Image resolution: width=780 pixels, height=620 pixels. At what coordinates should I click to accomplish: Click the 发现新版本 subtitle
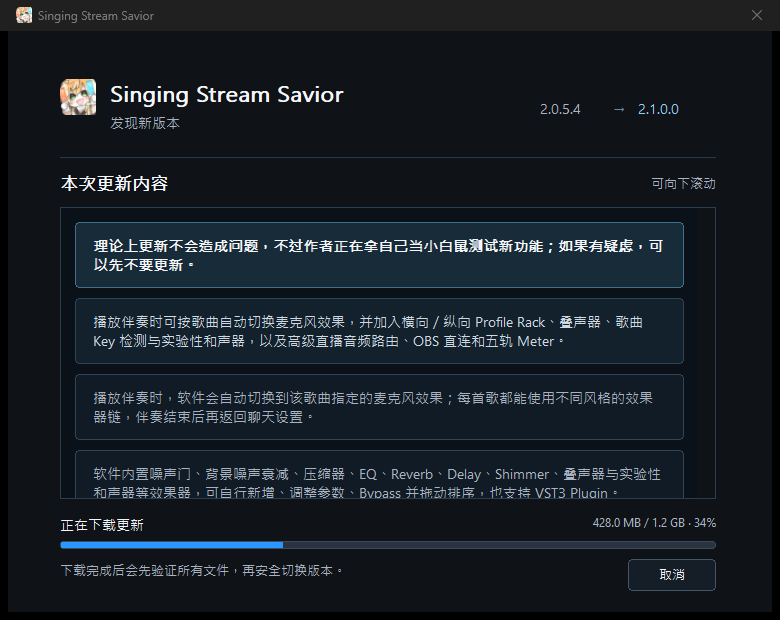click(x=145, y=123)
